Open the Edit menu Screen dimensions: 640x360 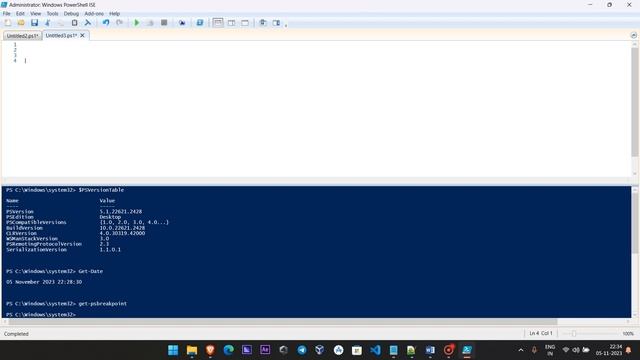tap(20, 13)
